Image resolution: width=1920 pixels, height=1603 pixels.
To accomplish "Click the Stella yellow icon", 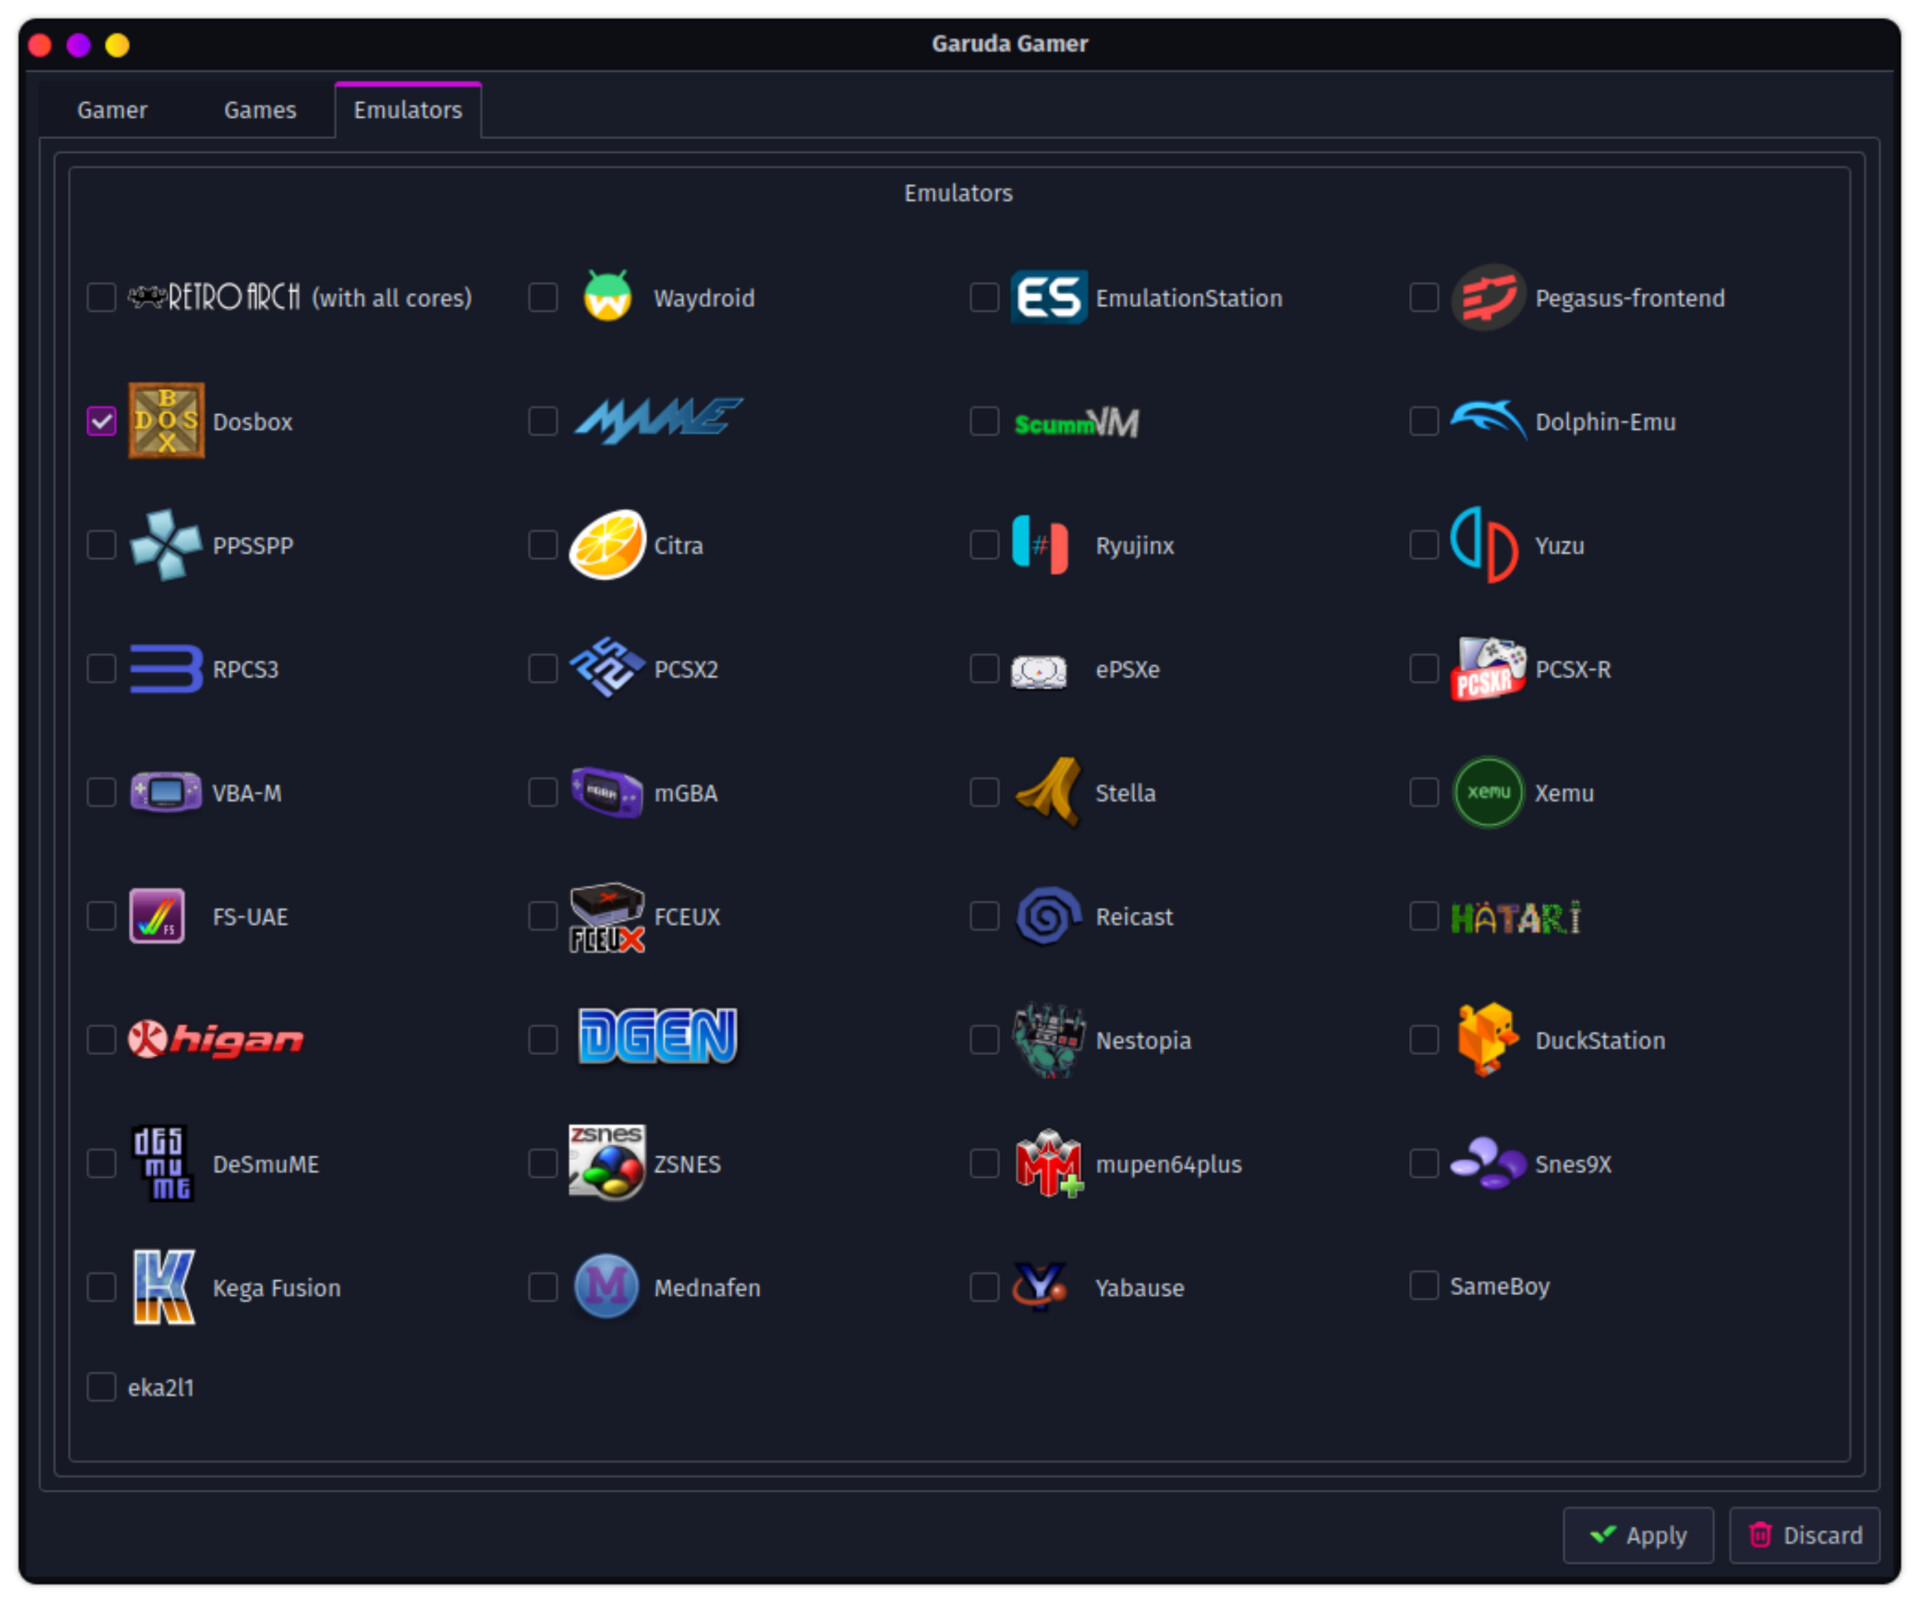I will [1048, 791].
